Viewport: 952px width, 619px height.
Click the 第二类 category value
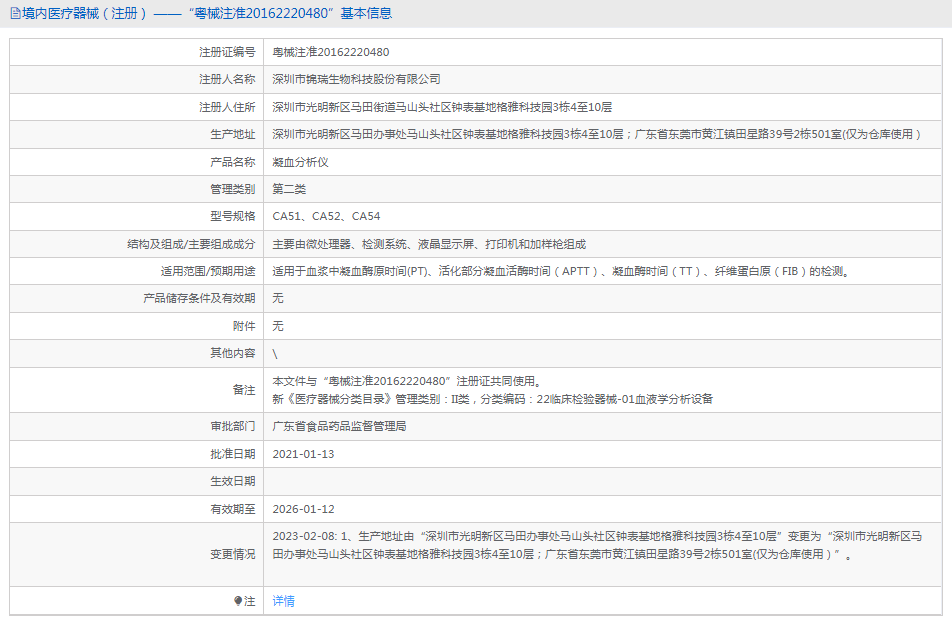coord(289,189)
